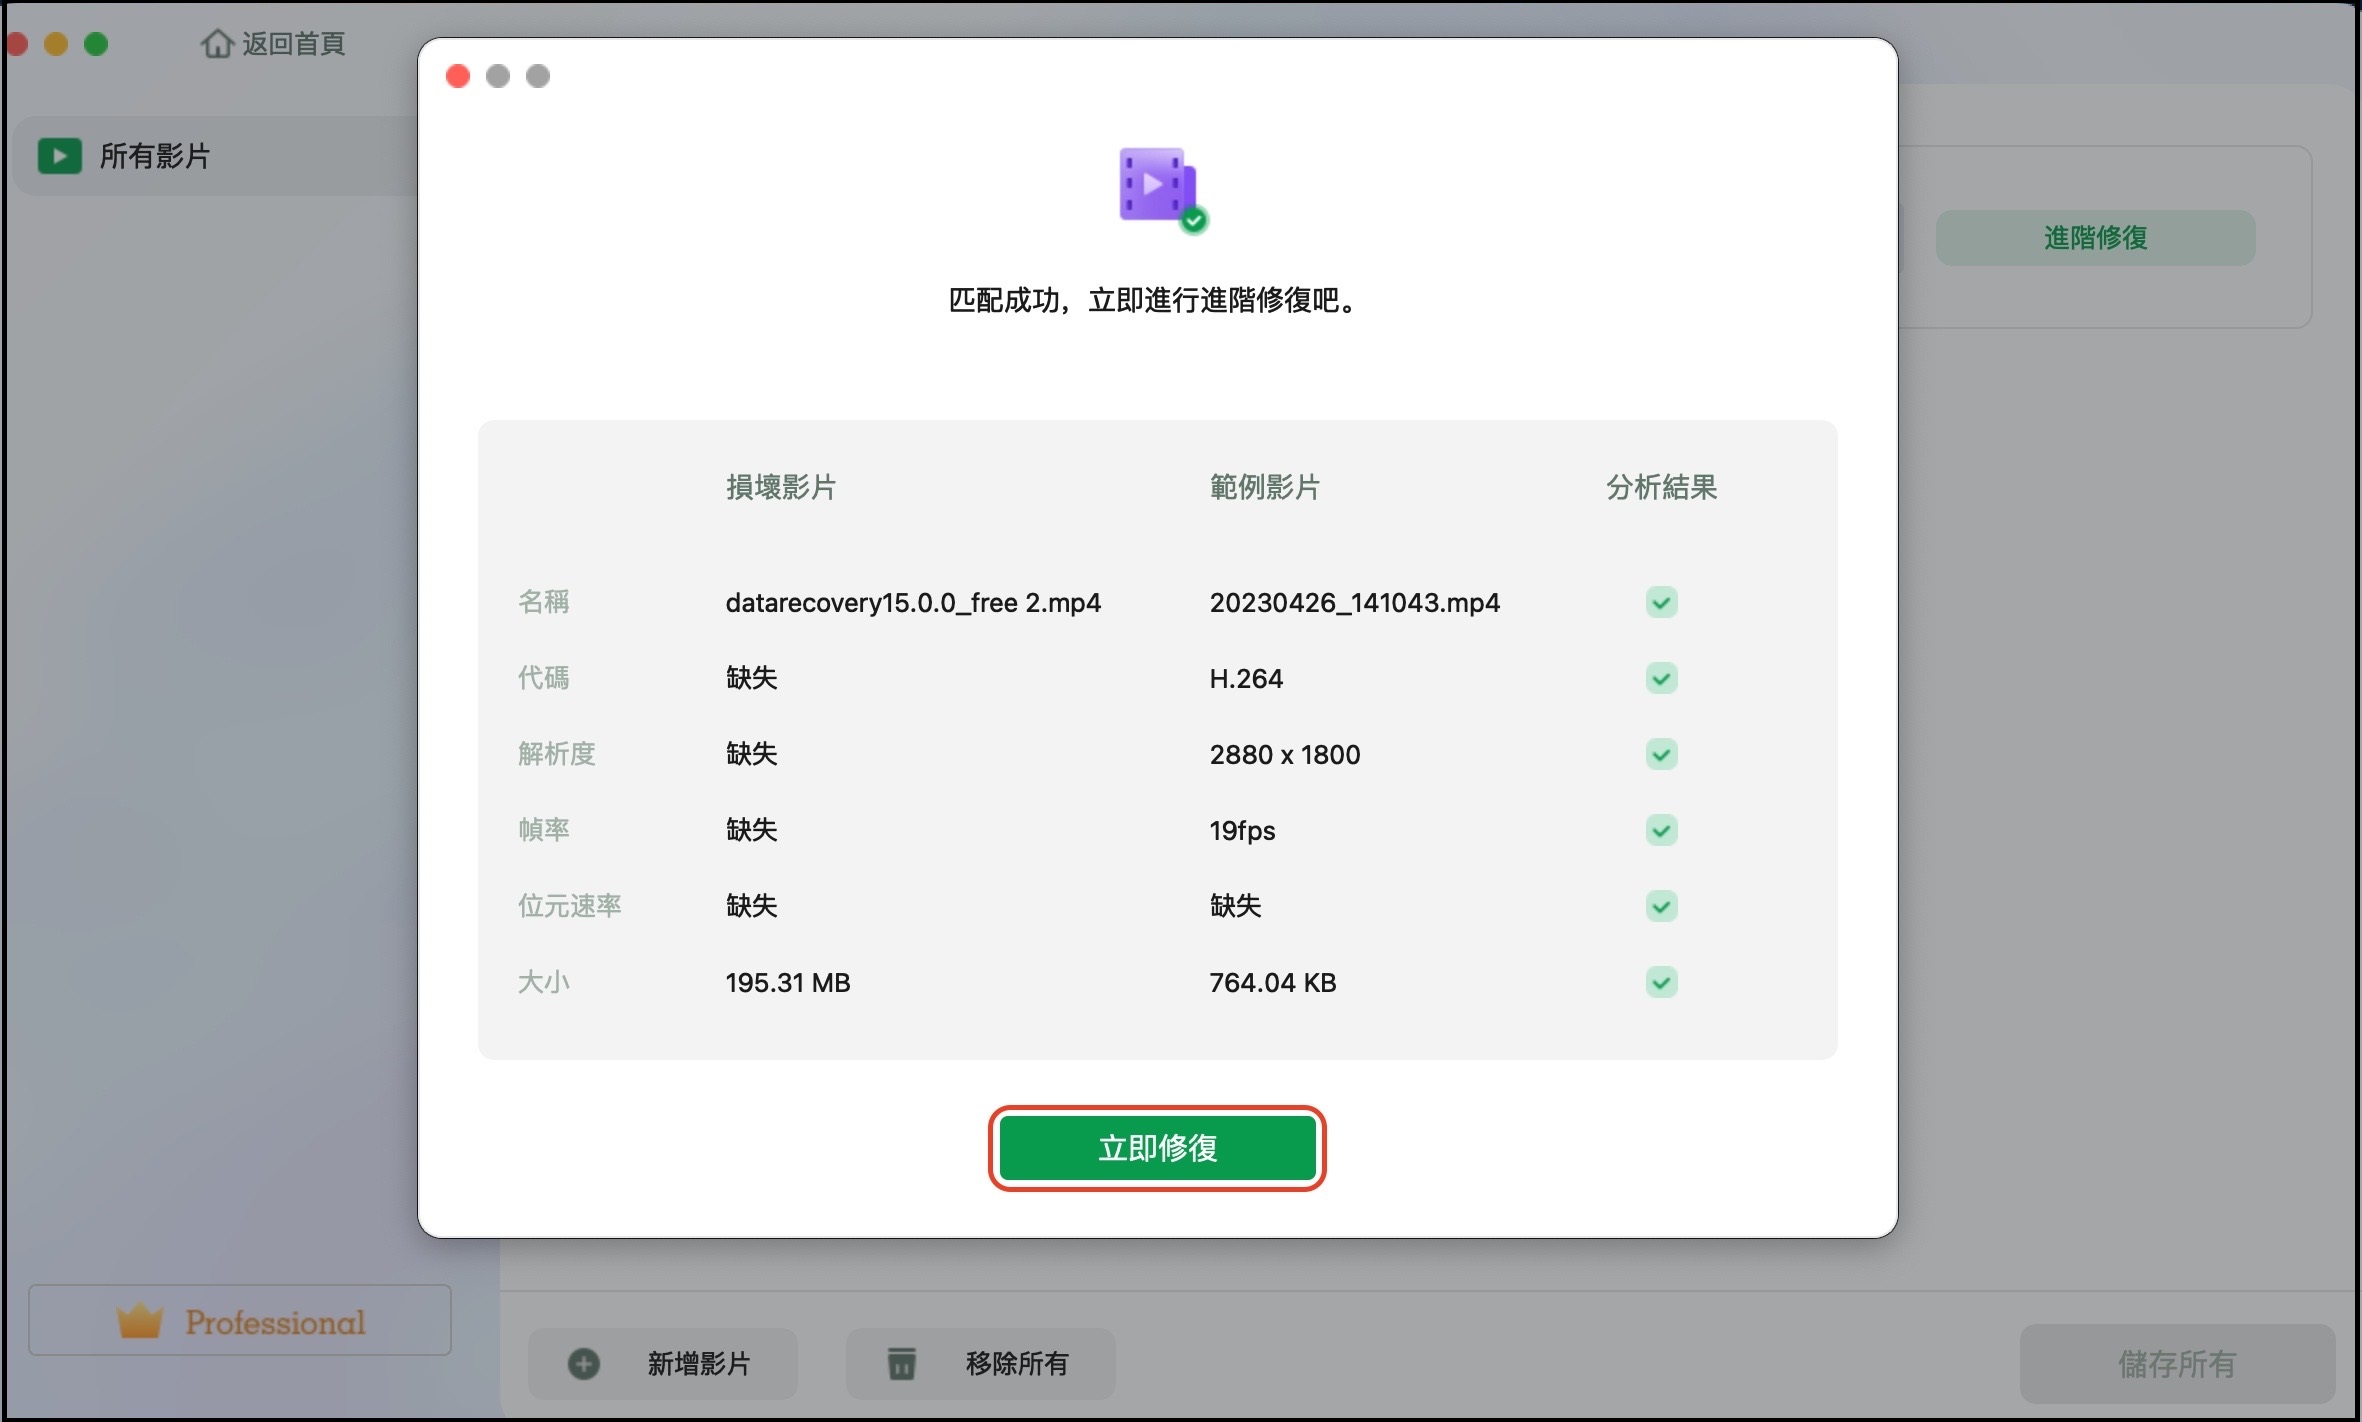The height and width of the screenshot is (1422, 2362).
Task: Click the analysis checkmark for the 幀率 row
Action: (x=1661, y=830)
